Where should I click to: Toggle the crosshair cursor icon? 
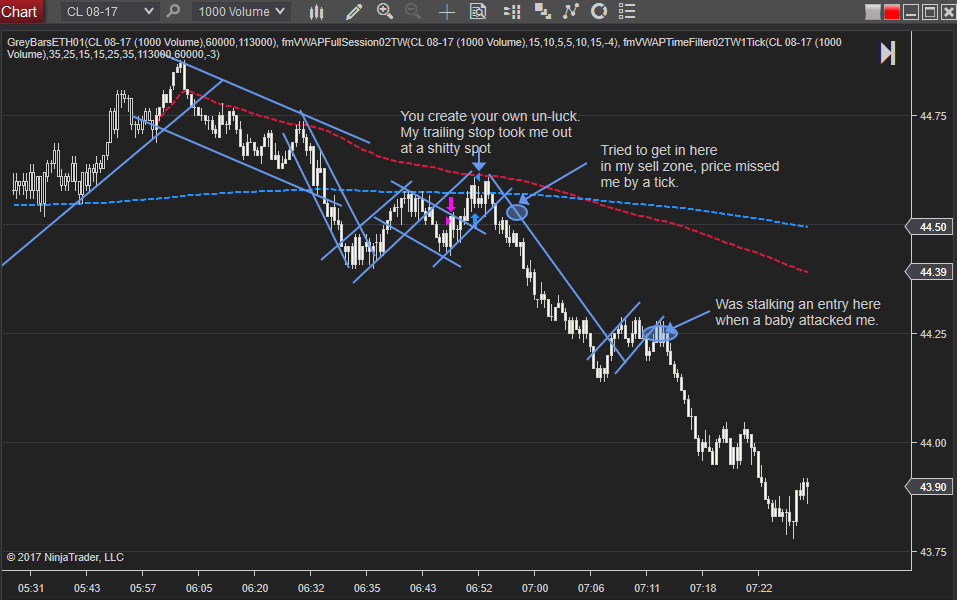pyautogui.click(x=446, y=11)
